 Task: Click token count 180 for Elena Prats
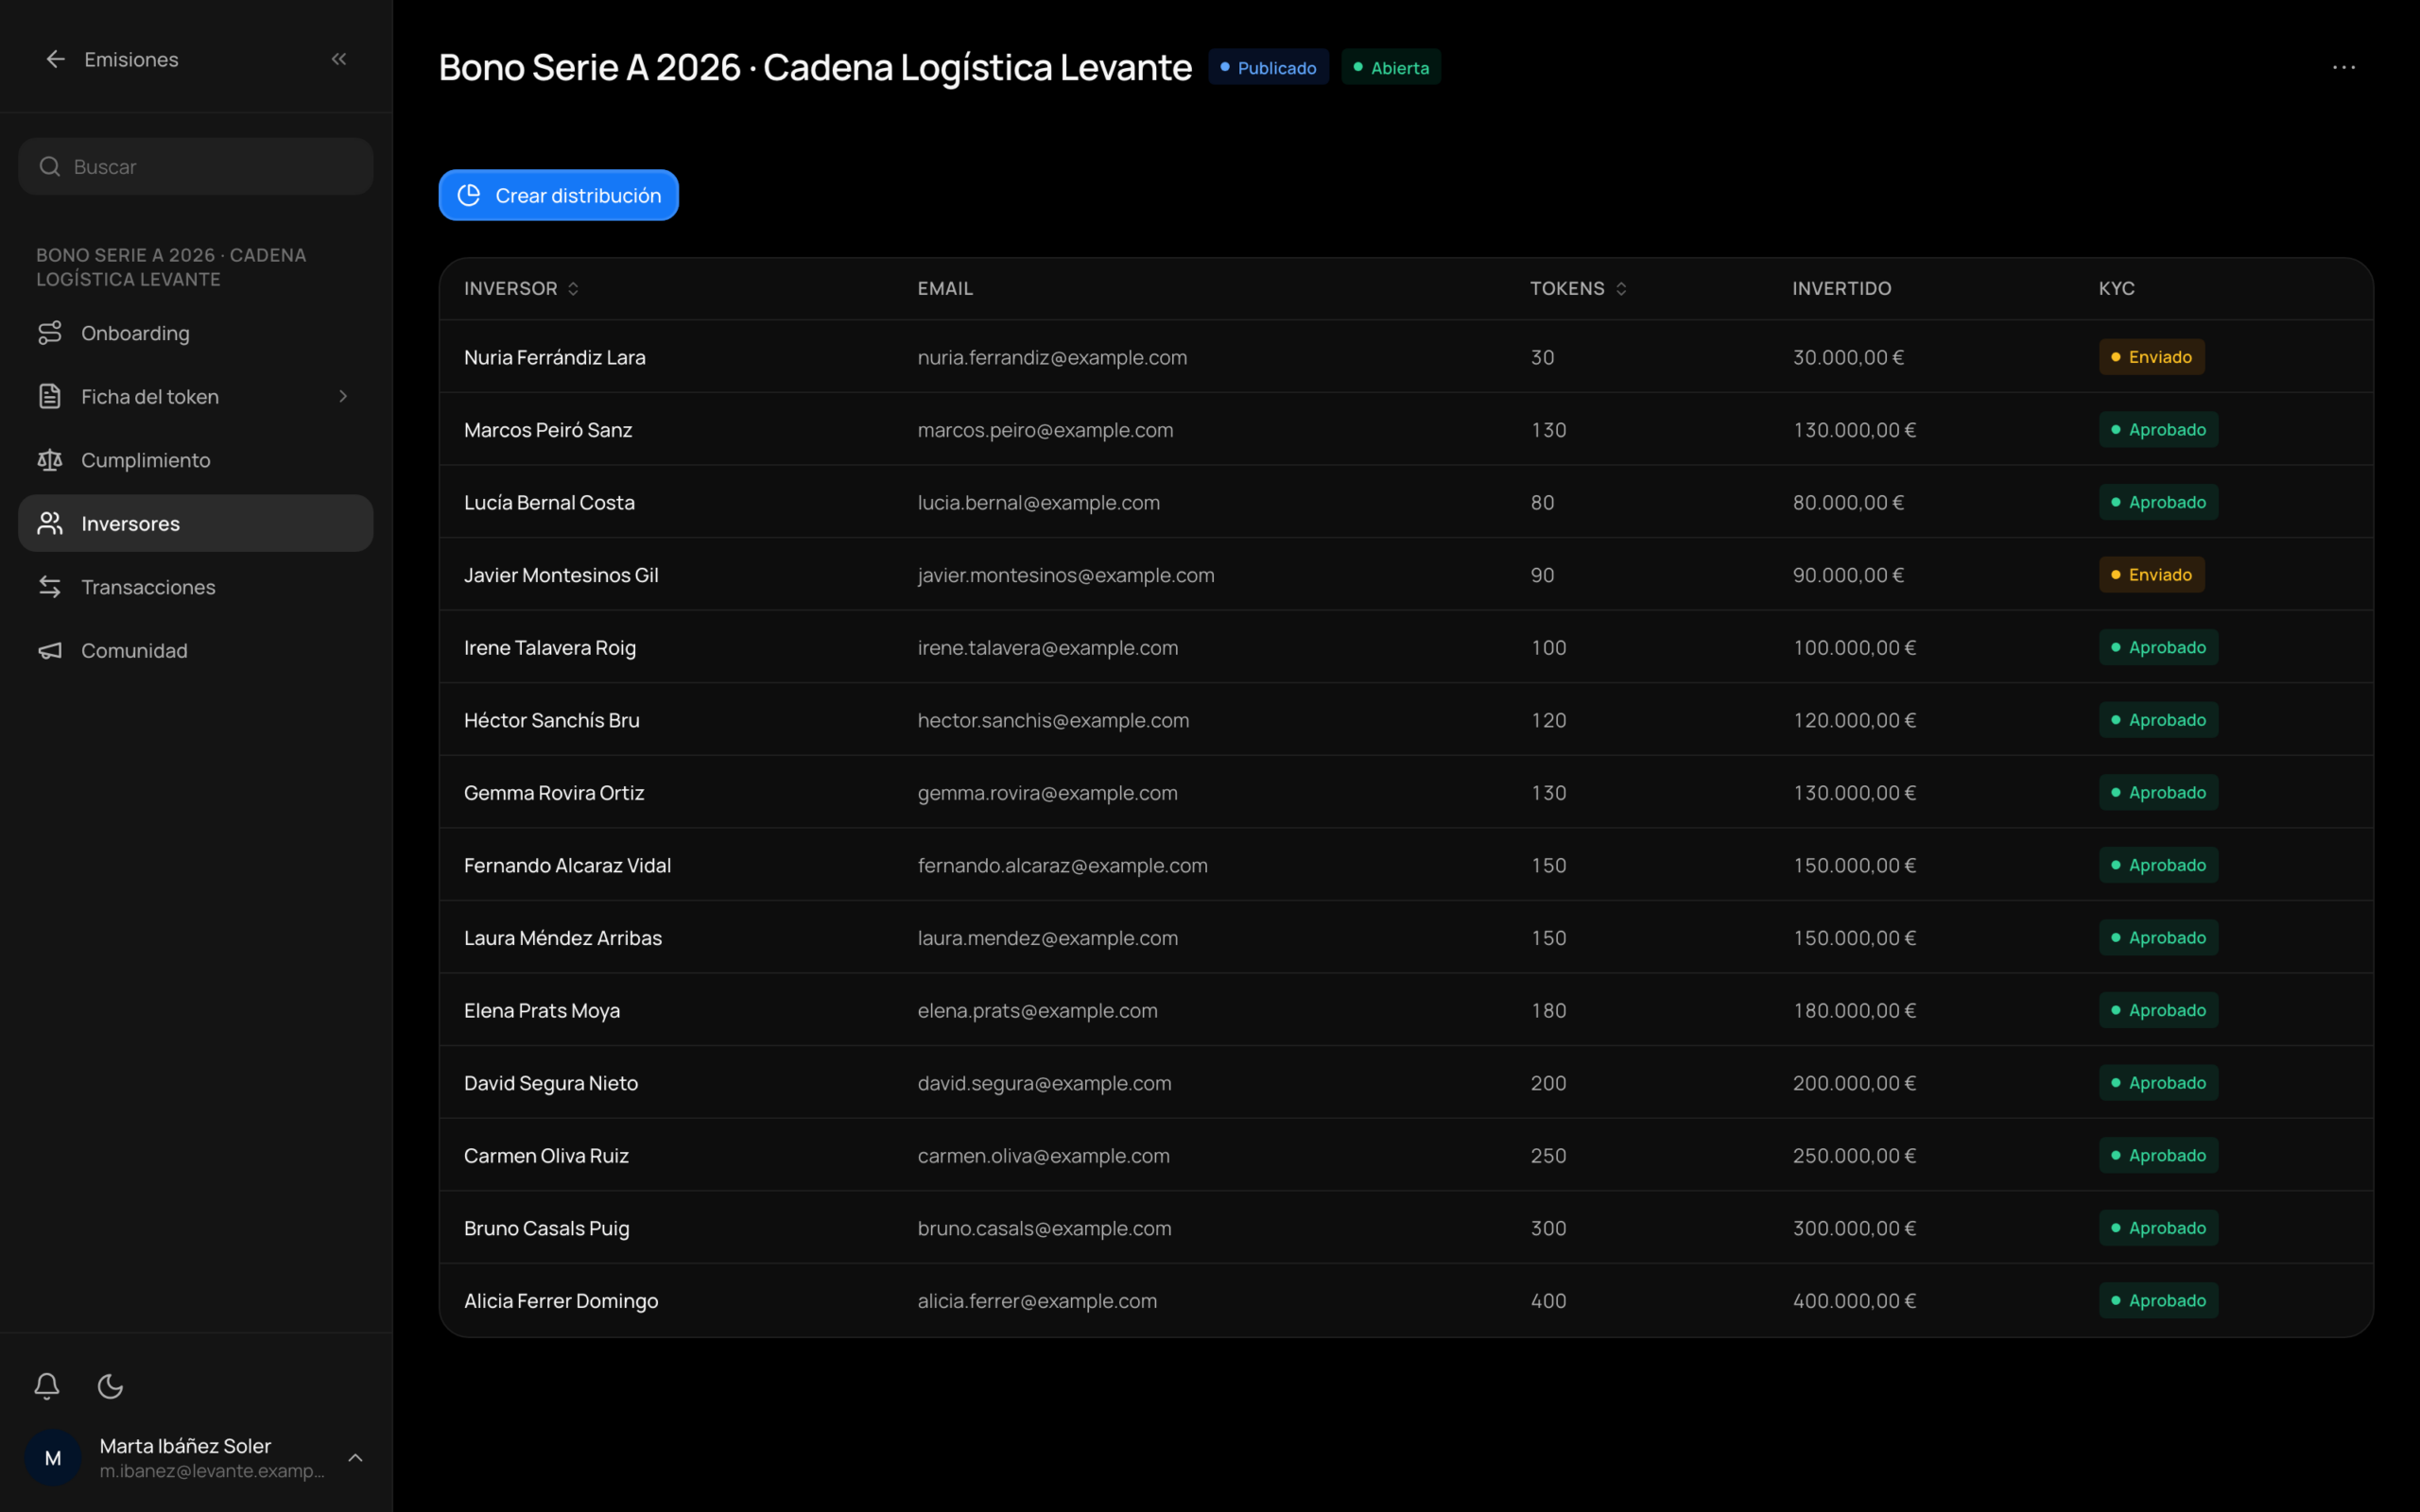[x=1548, y=1010]
